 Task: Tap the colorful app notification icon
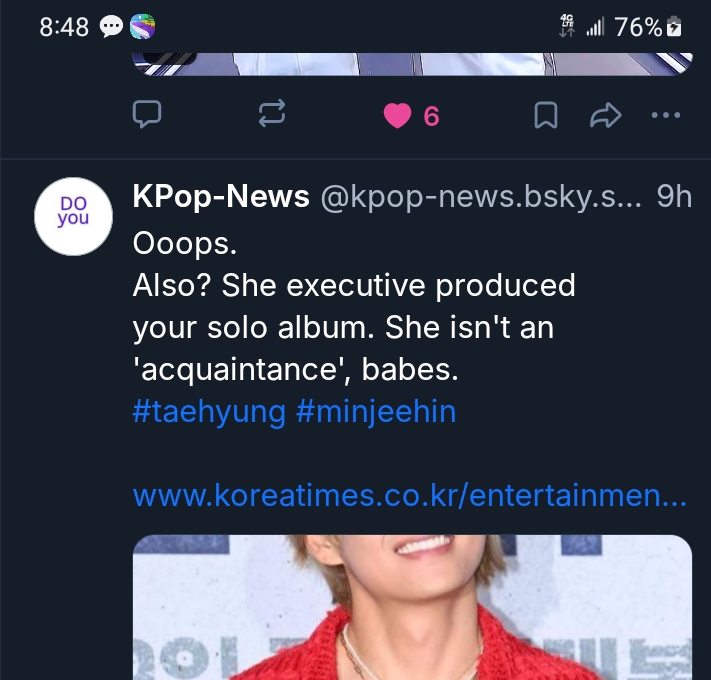[x=143, y=27]
